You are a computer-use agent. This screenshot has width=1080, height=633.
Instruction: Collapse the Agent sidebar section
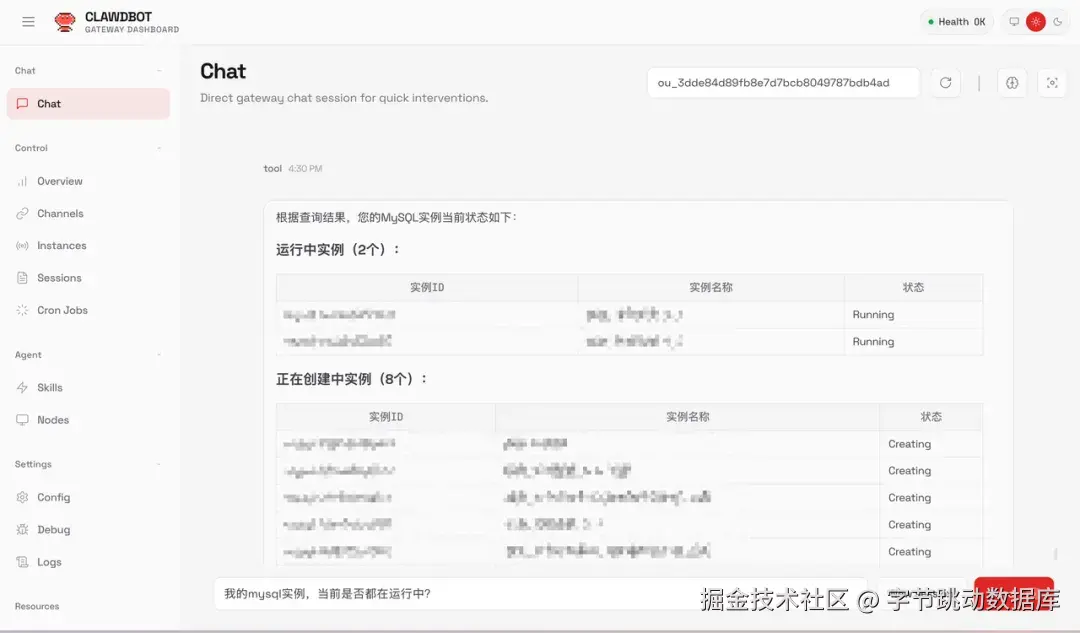(159, 355)
